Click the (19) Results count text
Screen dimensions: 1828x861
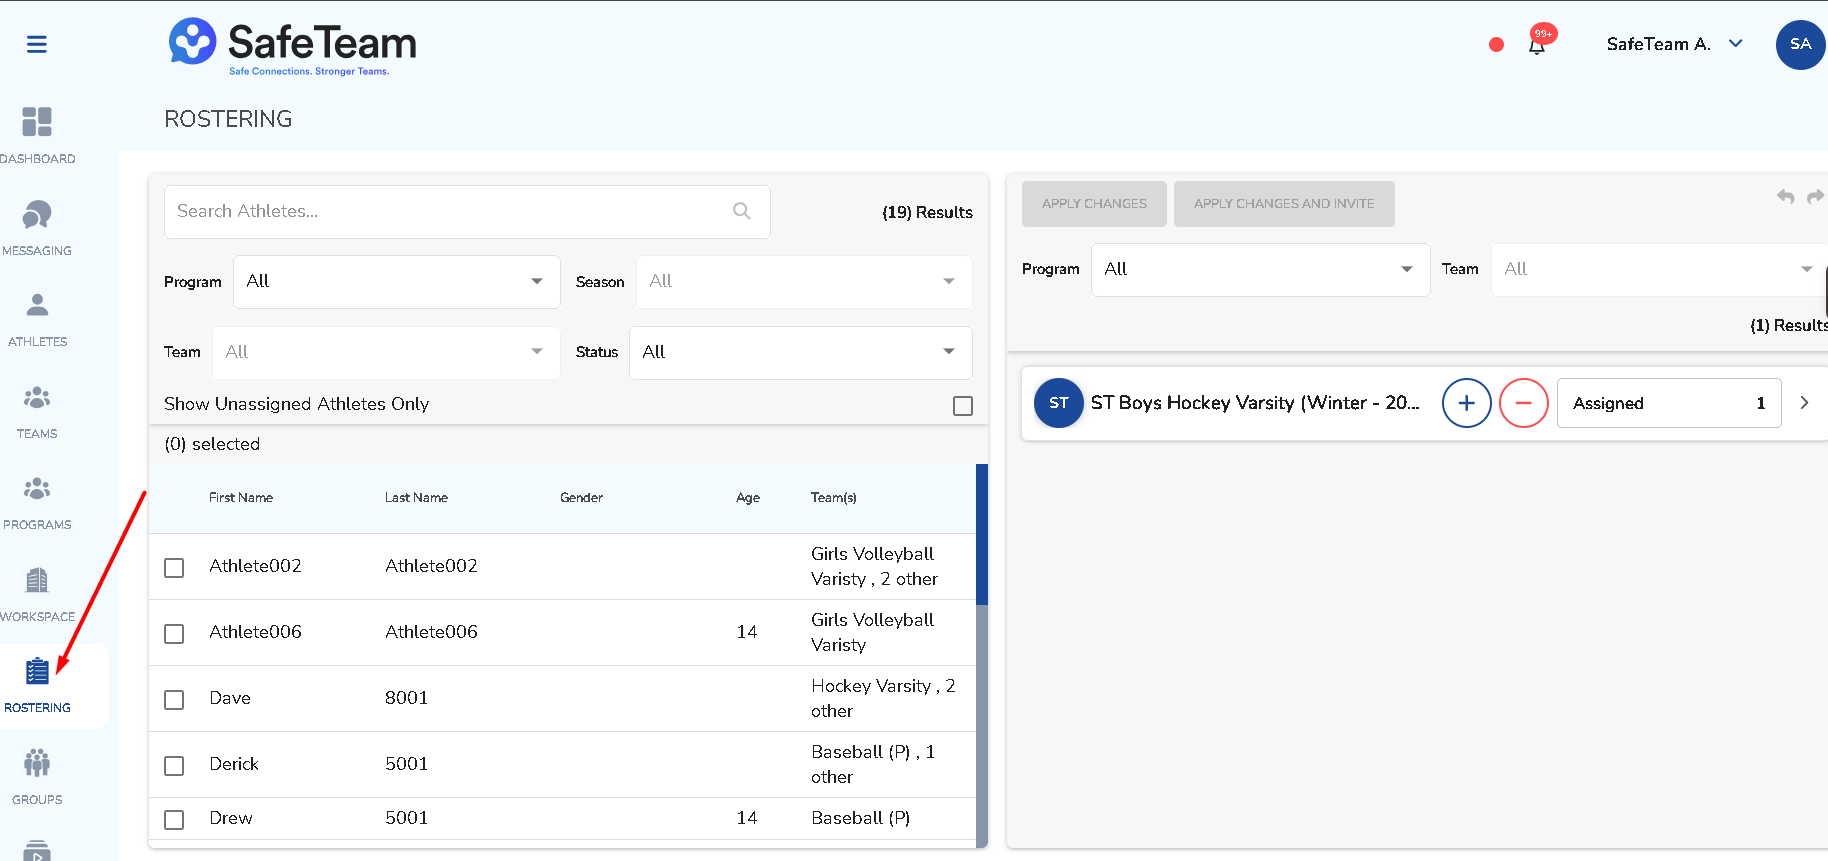(927, 212)
